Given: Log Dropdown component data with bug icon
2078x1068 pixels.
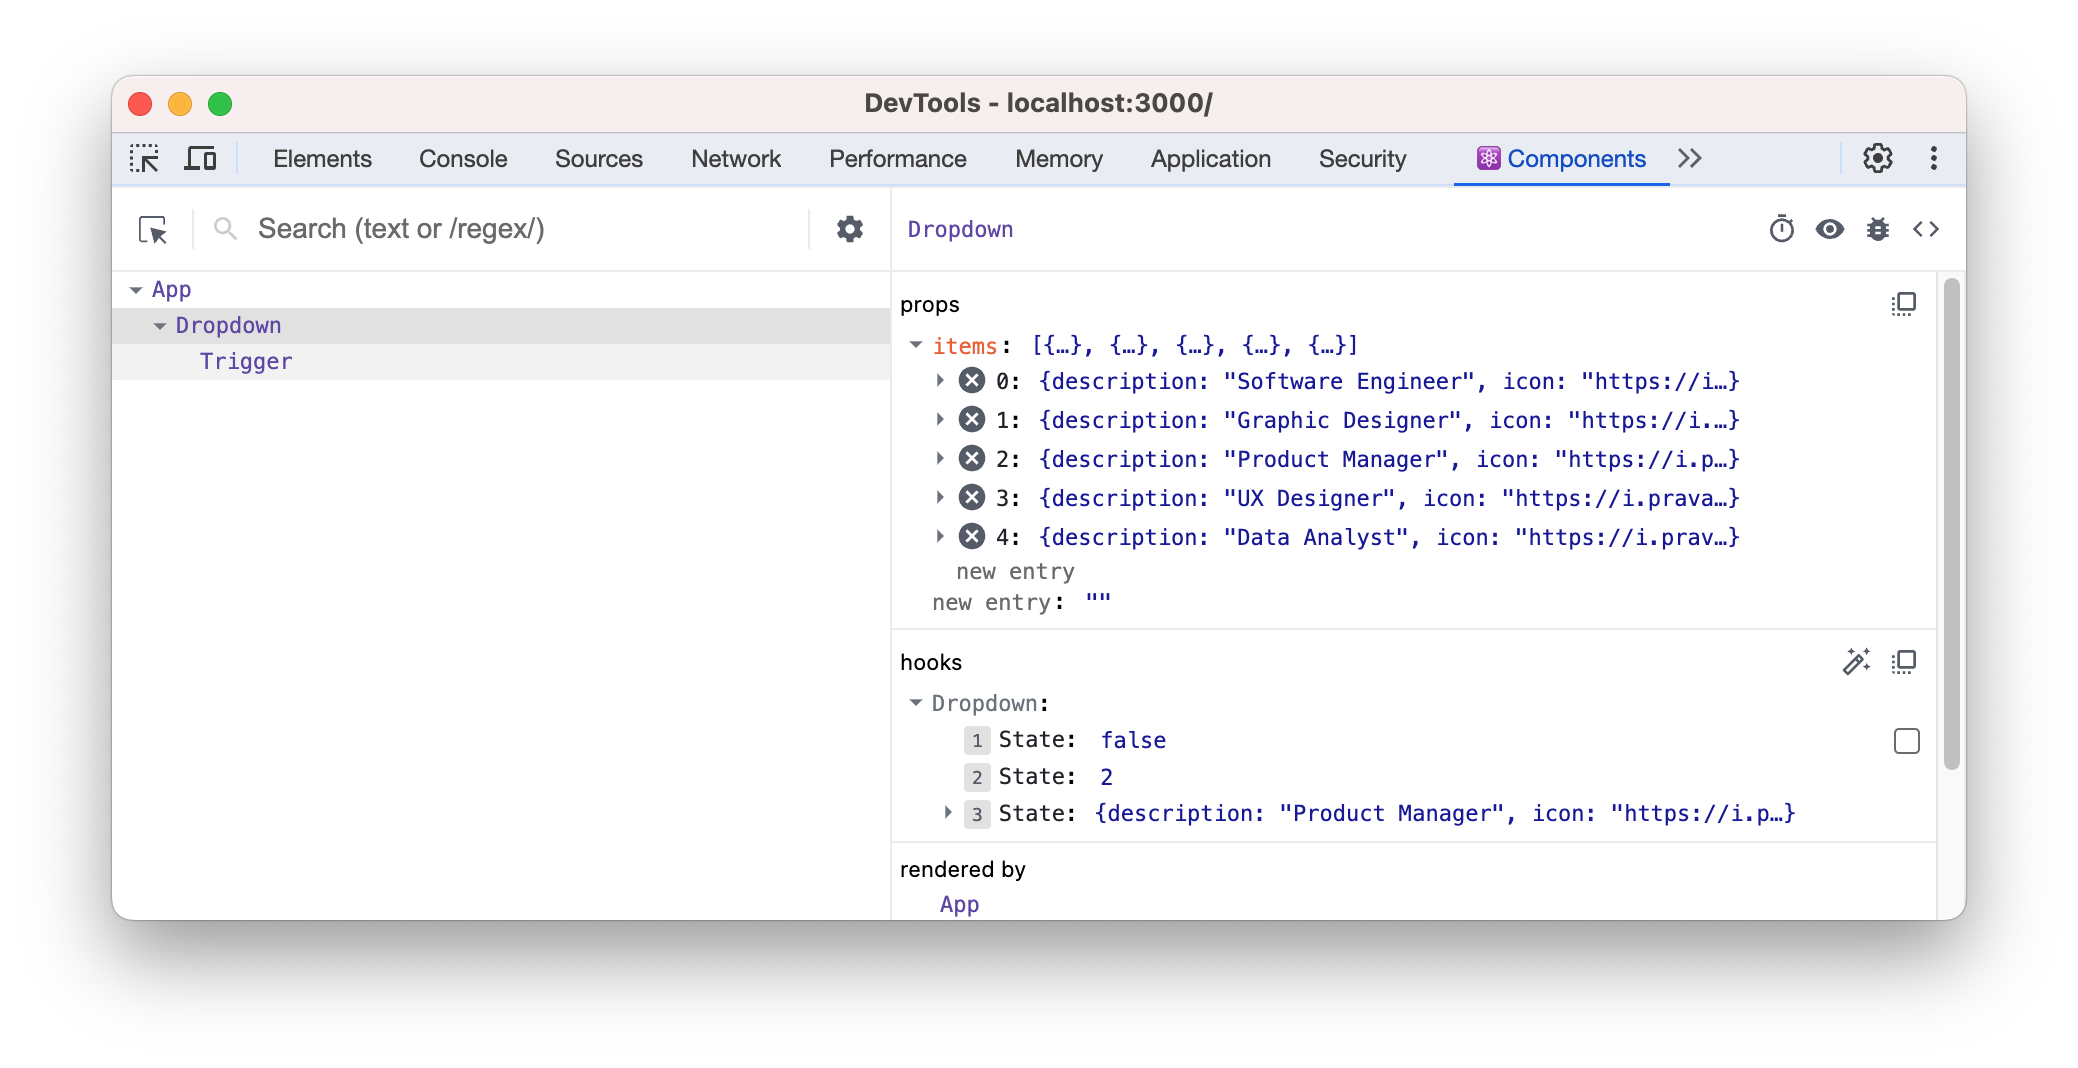Looking at the screenshot, I should 1877,230.
